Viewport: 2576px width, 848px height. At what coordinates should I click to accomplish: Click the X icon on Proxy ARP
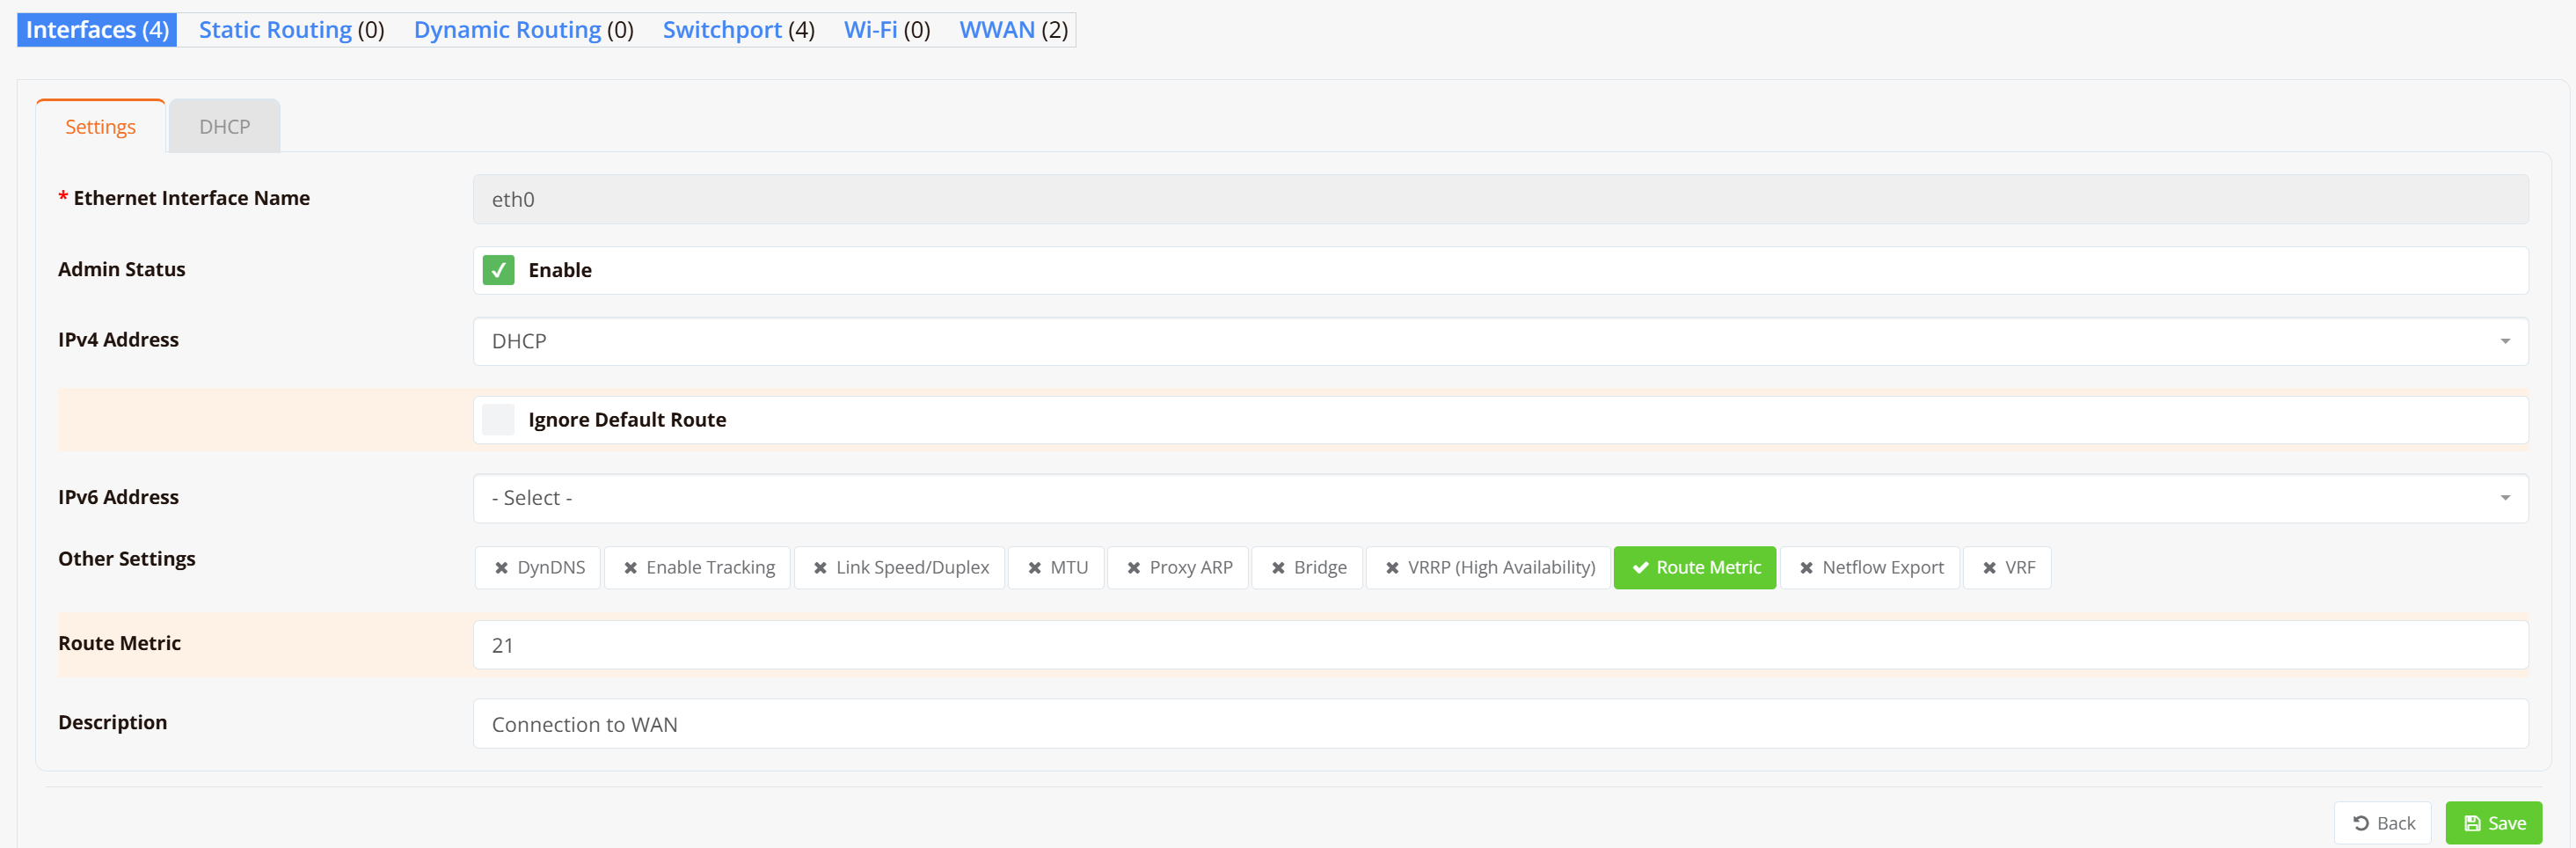pyautogui.click(x=1133, y=568)
